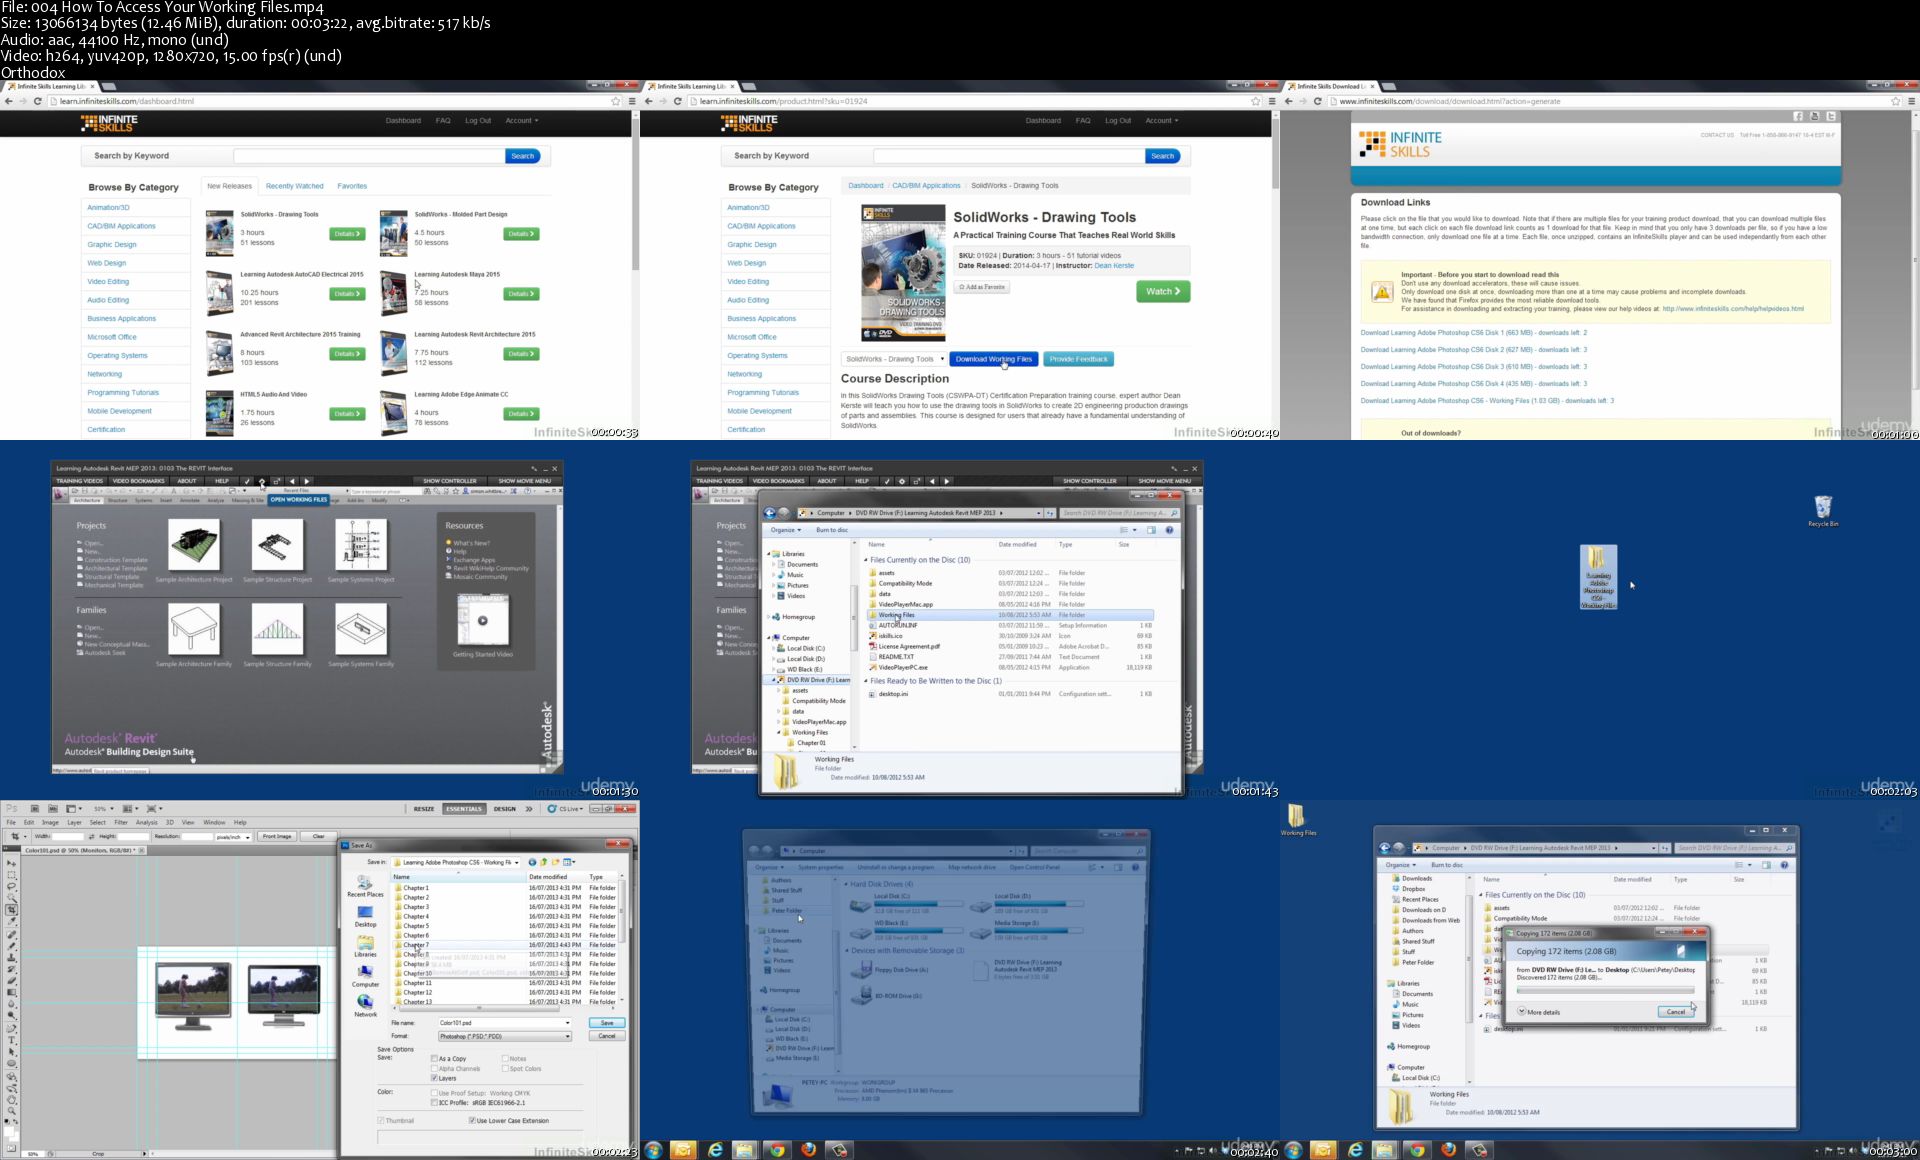Uncheck the Layers save option

coord(435,1078)
